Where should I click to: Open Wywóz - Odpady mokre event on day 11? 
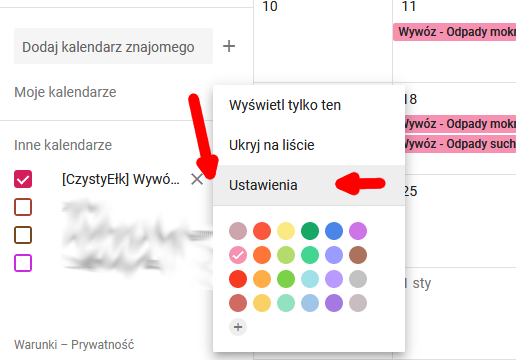(x=454, y=32)
